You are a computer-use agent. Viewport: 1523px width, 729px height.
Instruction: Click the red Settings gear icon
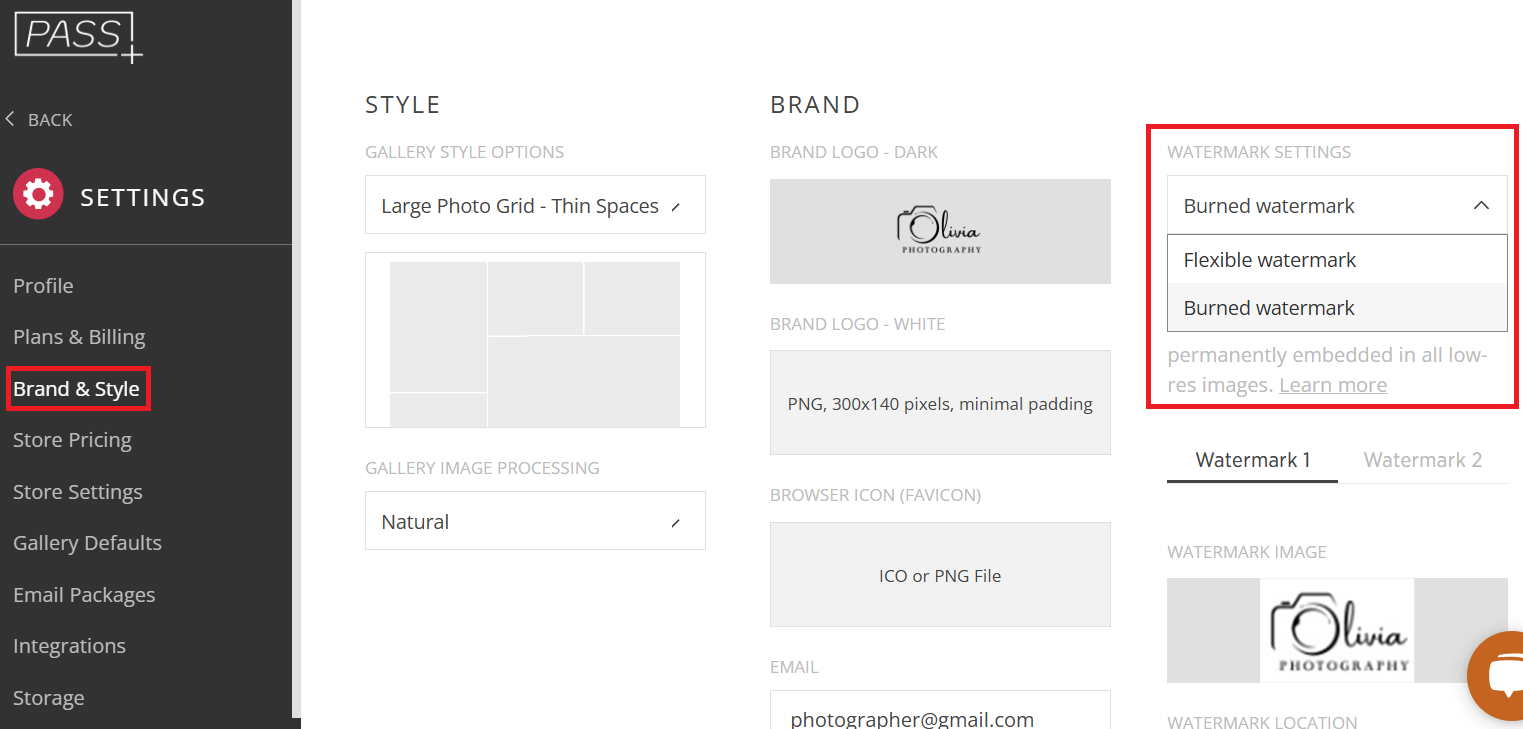(x=38, y=194)
